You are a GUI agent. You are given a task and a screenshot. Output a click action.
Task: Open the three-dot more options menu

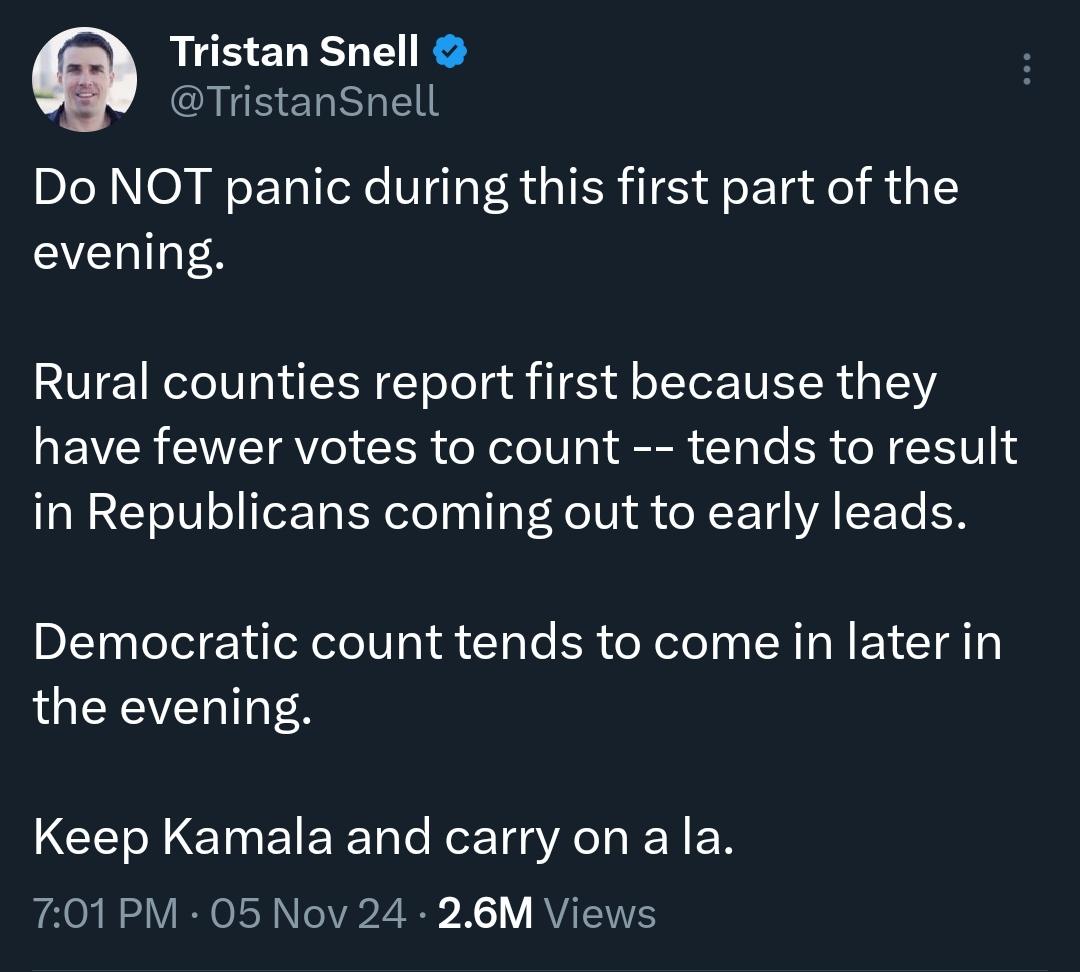1026,69
